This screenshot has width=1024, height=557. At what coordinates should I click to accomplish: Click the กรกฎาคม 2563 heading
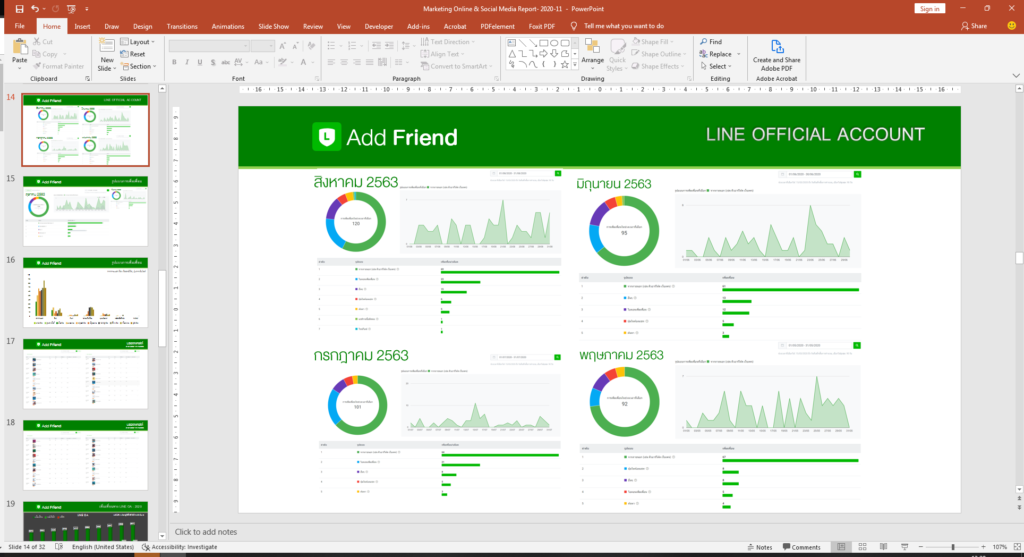point(360,355)
